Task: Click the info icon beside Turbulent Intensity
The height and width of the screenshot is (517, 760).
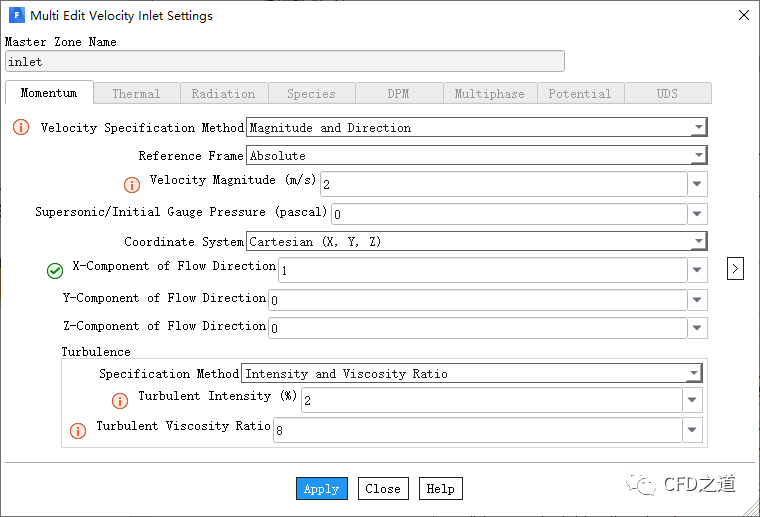Action: [120, 401]
